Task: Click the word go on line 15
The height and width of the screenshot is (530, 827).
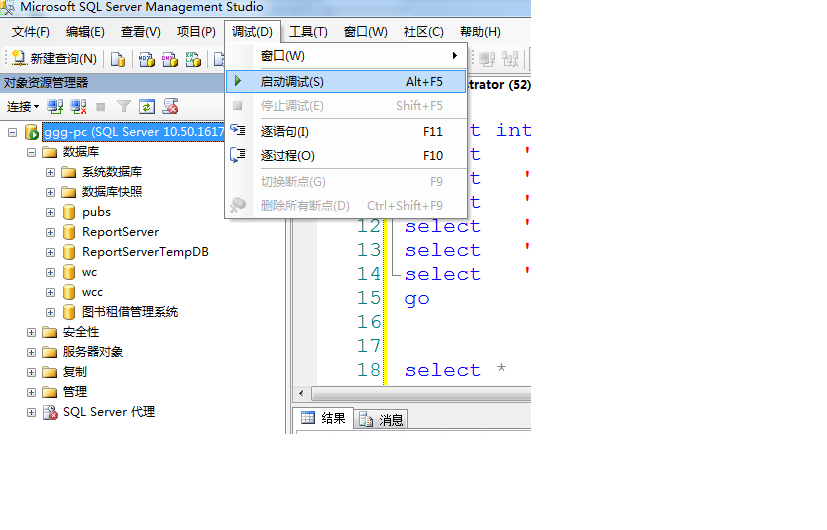Action: pos(417,299)
